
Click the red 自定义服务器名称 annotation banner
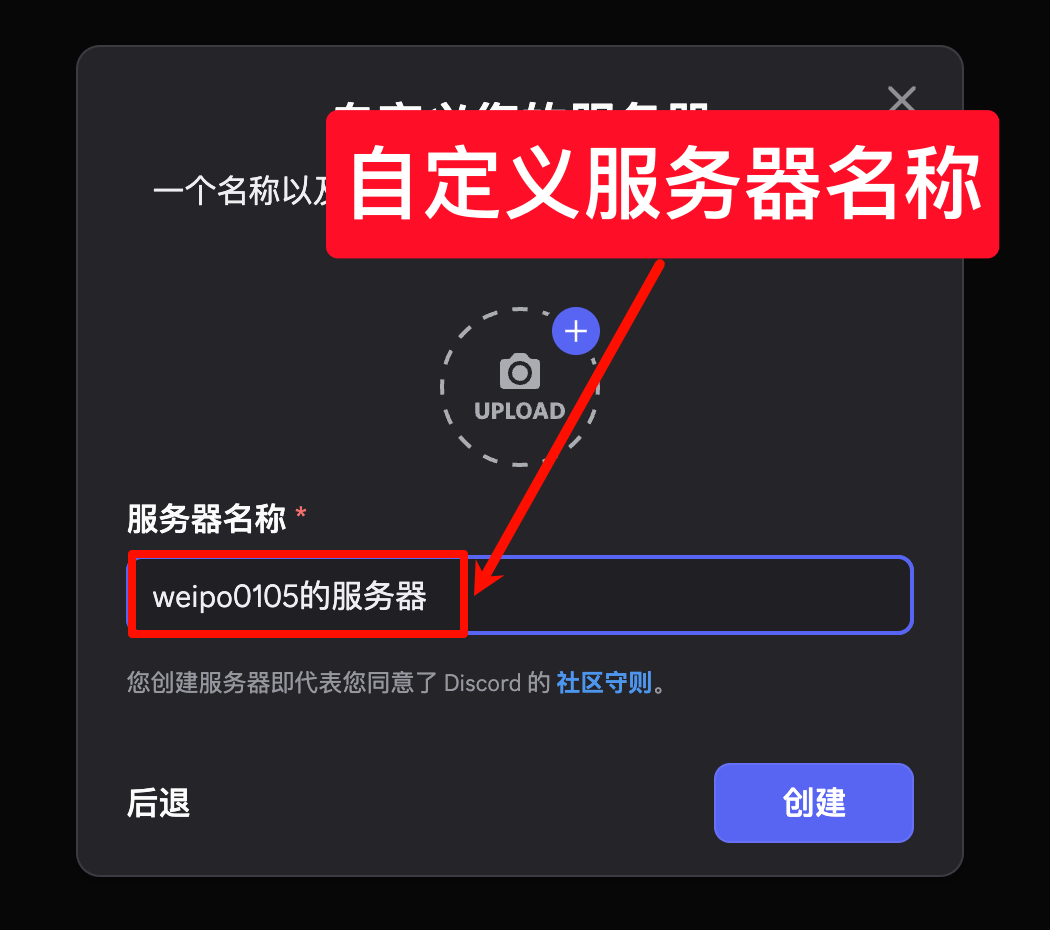point(662,184)
